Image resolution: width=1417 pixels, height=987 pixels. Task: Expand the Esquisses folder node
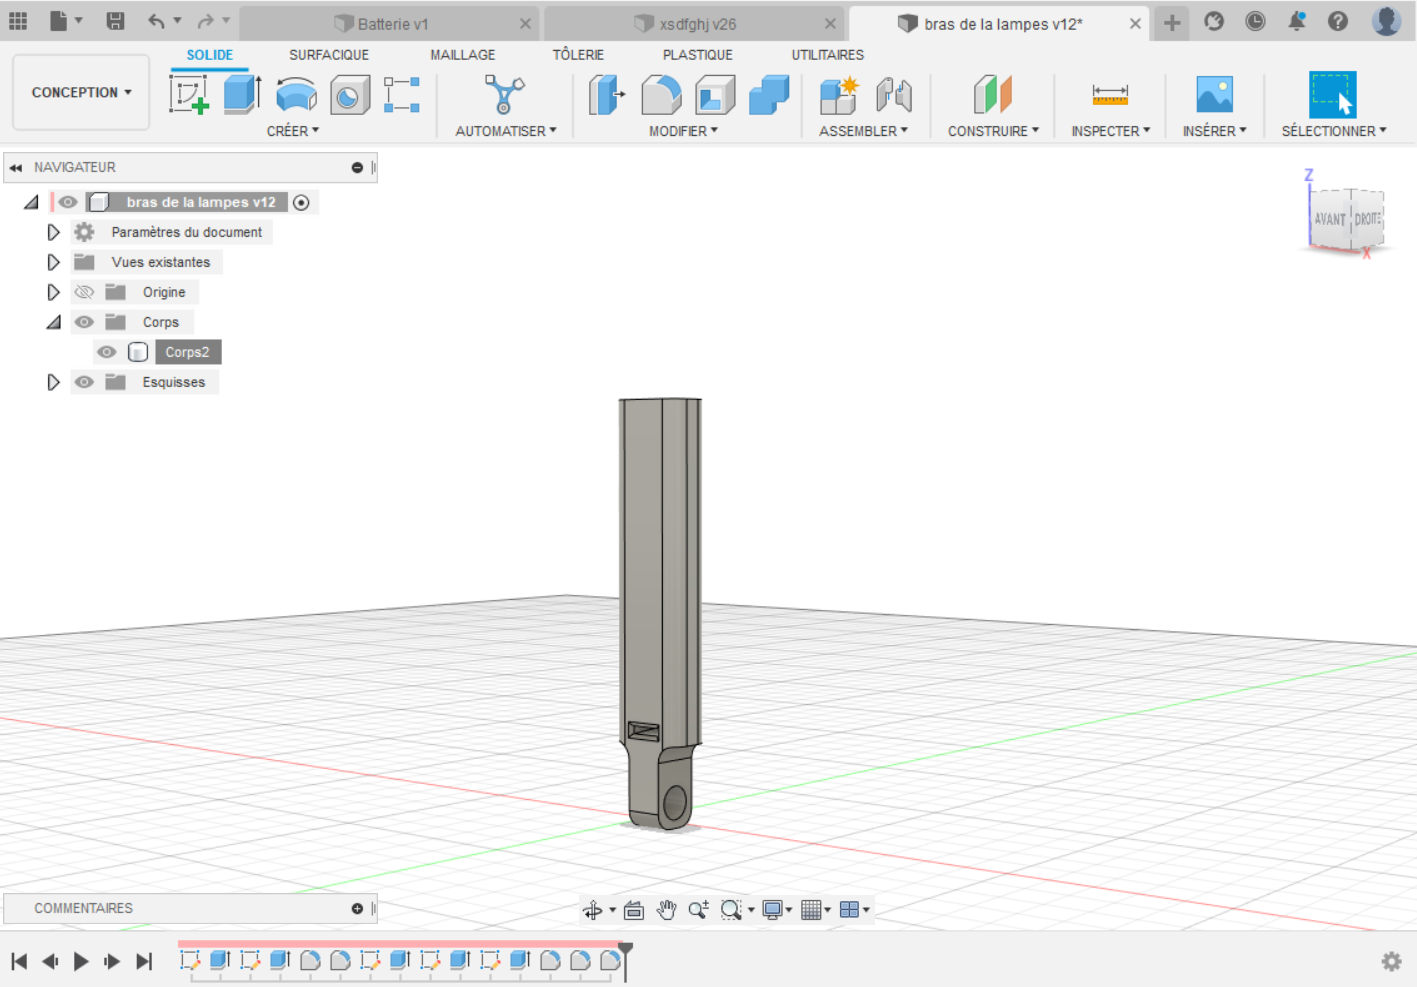point(53,382)
